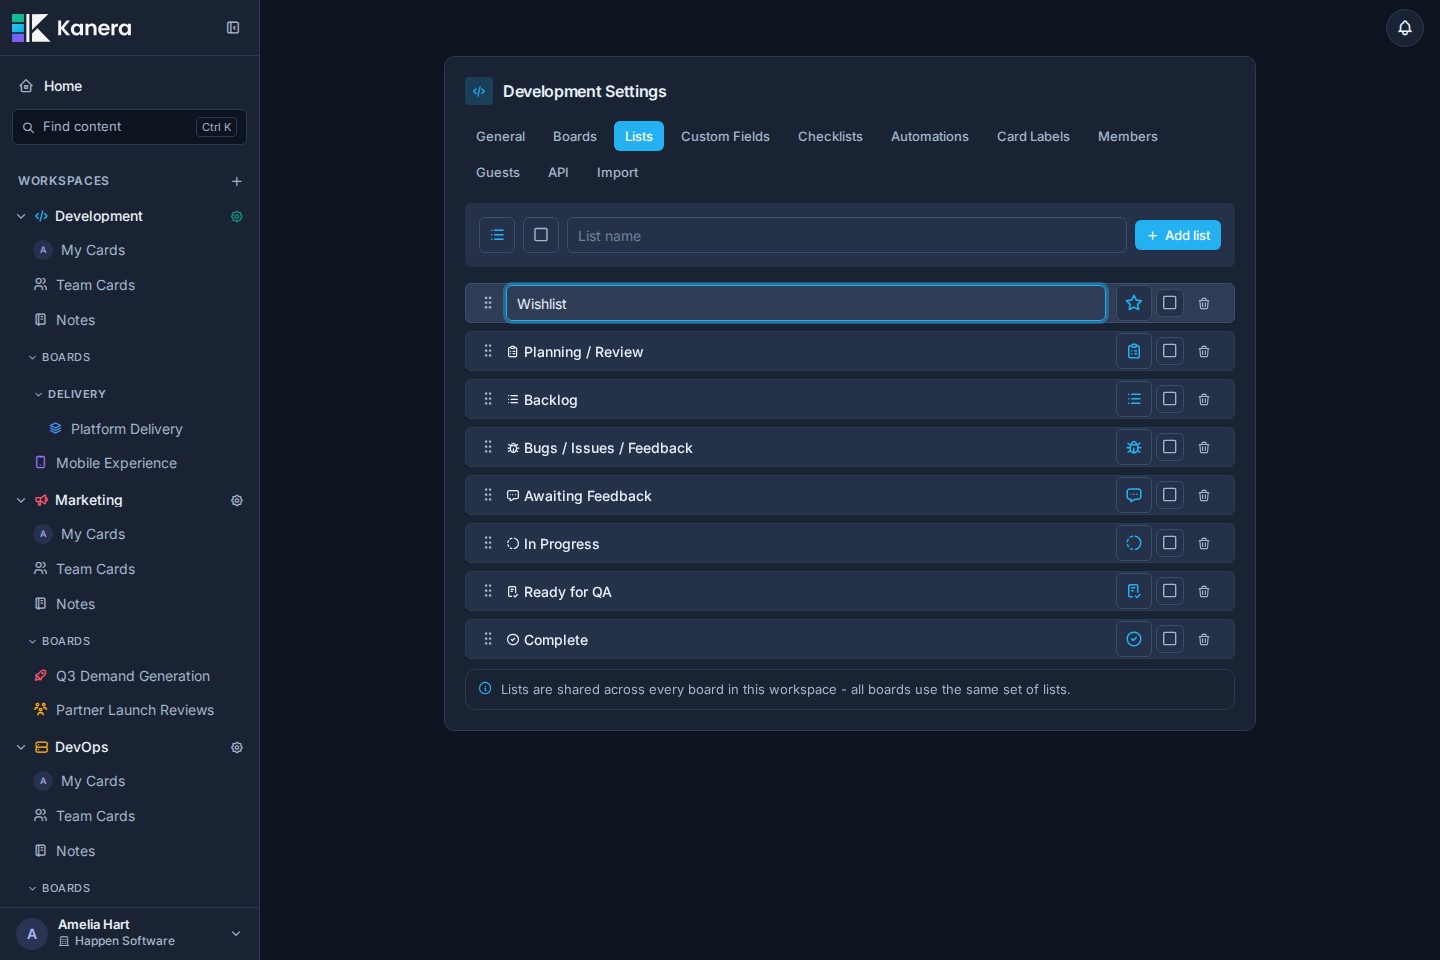Collapse the Marketing workspace
The height and width of the screenshot is (960, 1440).
(x=21, y=500)
